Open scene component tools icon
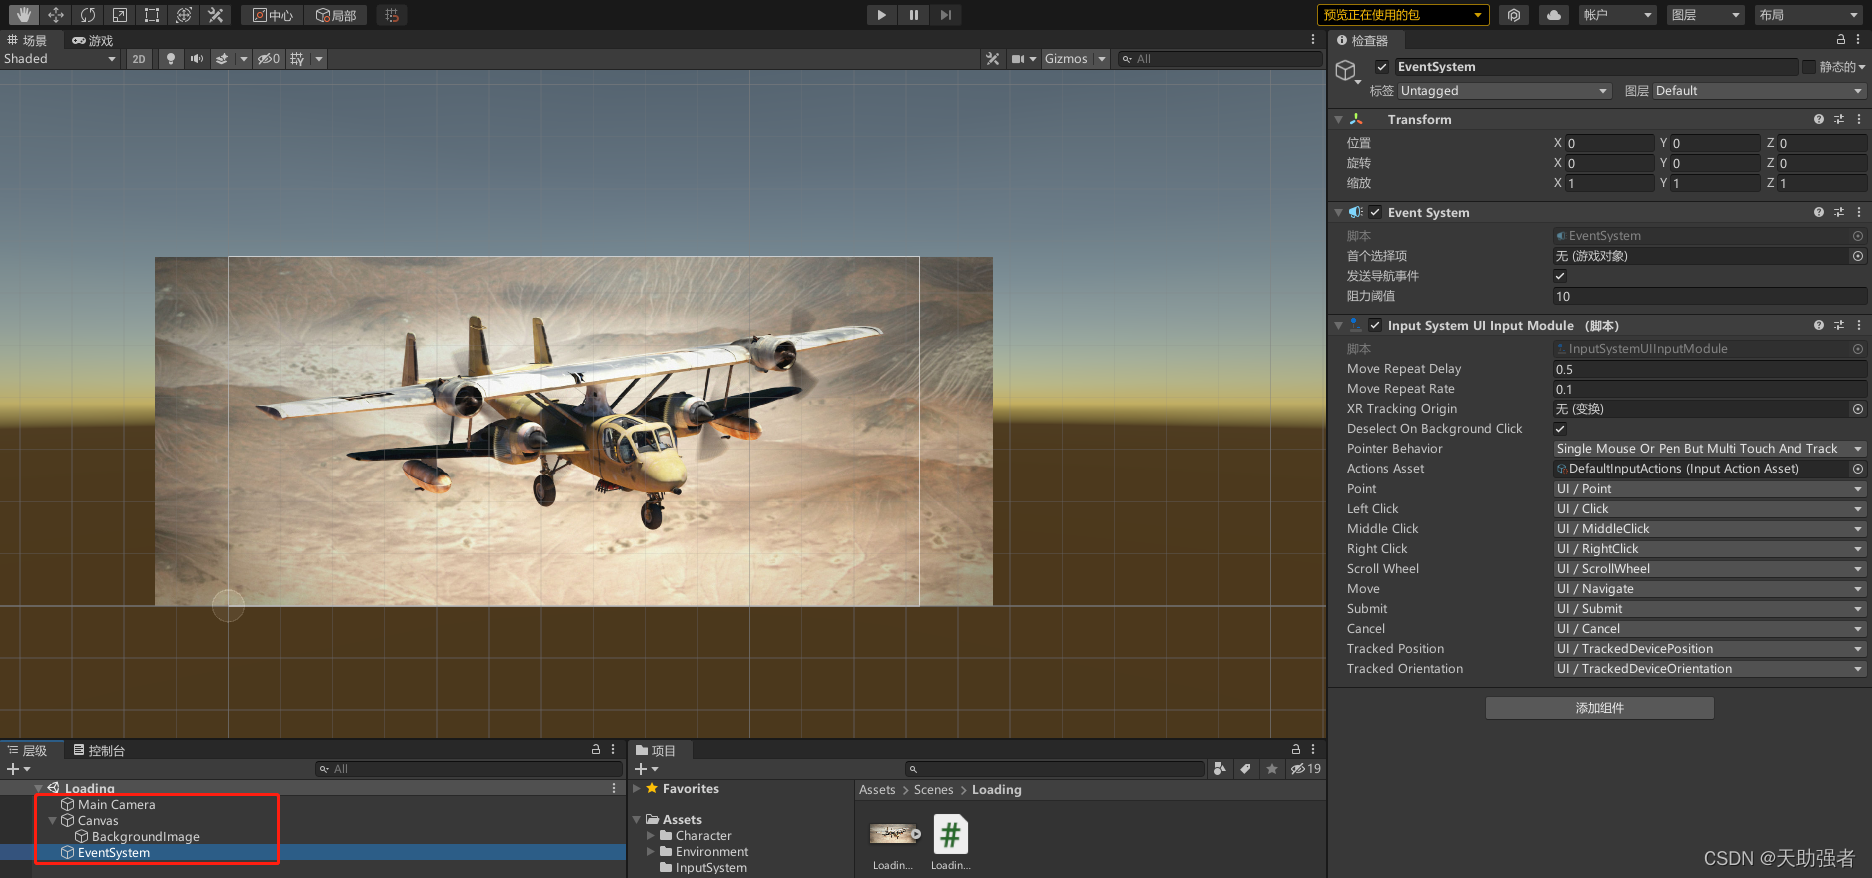This screenshot has width=1872, height=878. coord(992,59)
